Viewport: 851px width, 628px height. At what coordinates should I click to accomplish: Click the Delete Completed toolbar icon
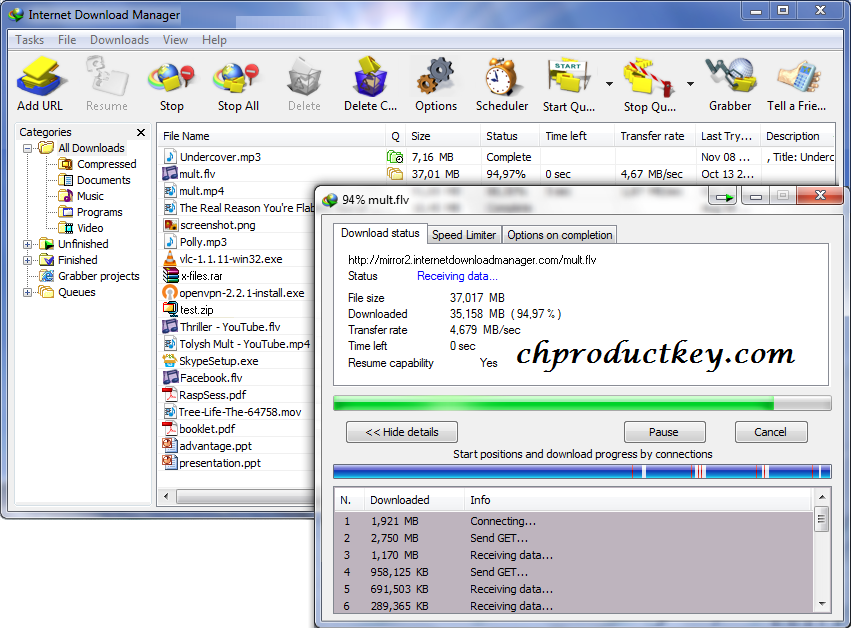(370, 77)
